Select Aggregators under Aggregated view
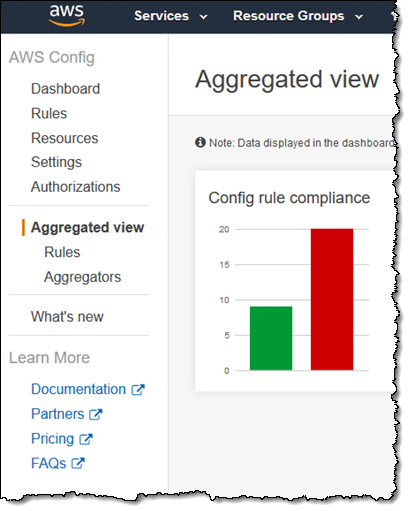Screen dimensions: 410x511 [83, 277]
